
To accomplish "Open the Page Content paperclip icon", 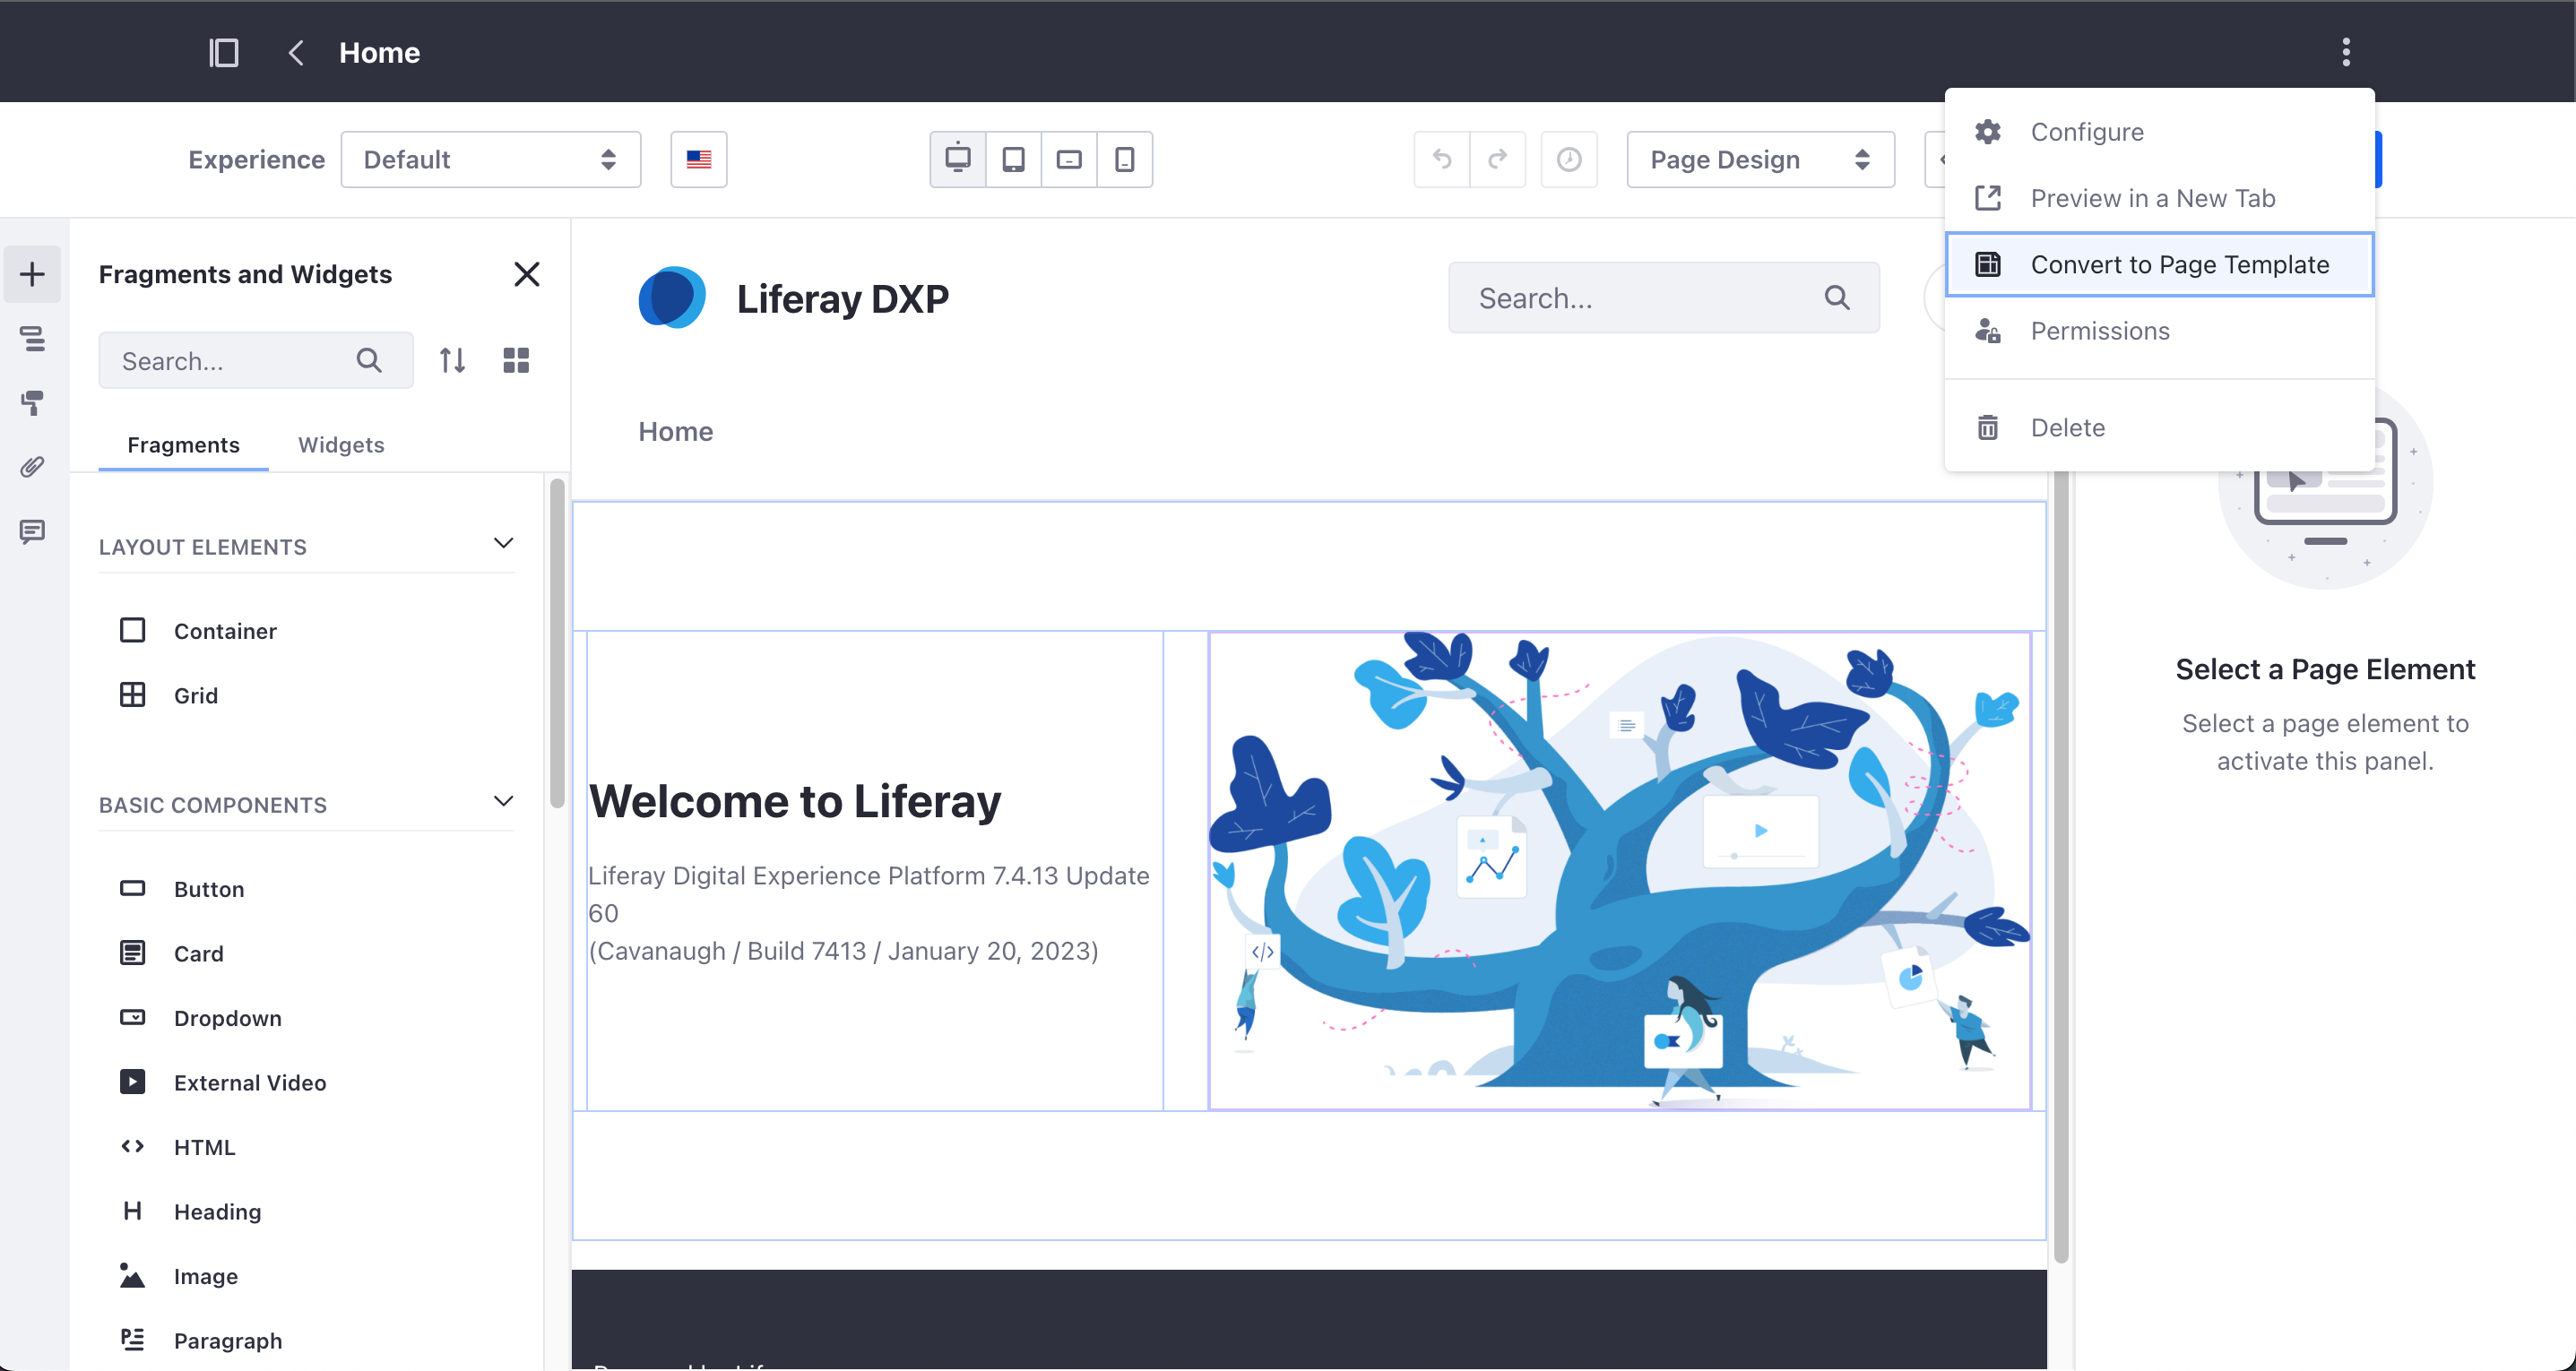I will (x=32, y=467).
